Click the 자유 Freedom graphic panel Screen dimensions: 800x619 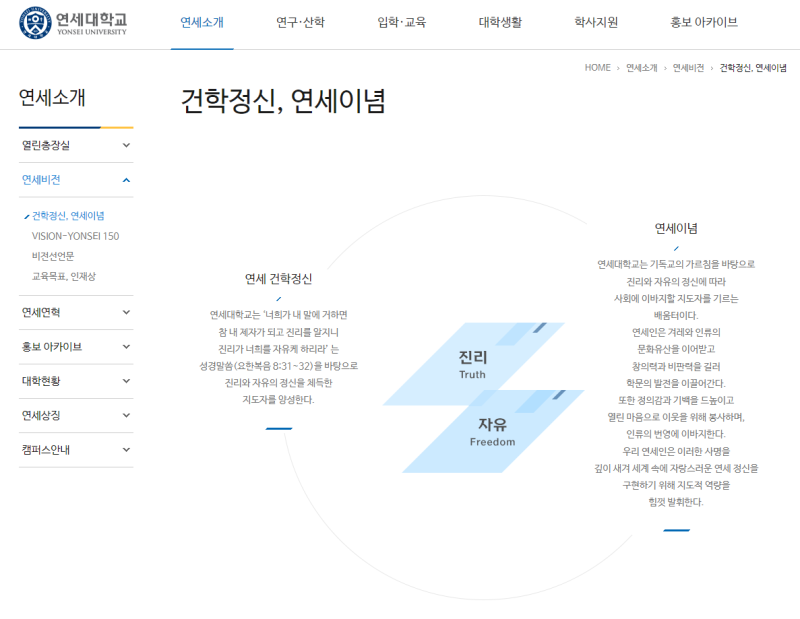point(493,432)
